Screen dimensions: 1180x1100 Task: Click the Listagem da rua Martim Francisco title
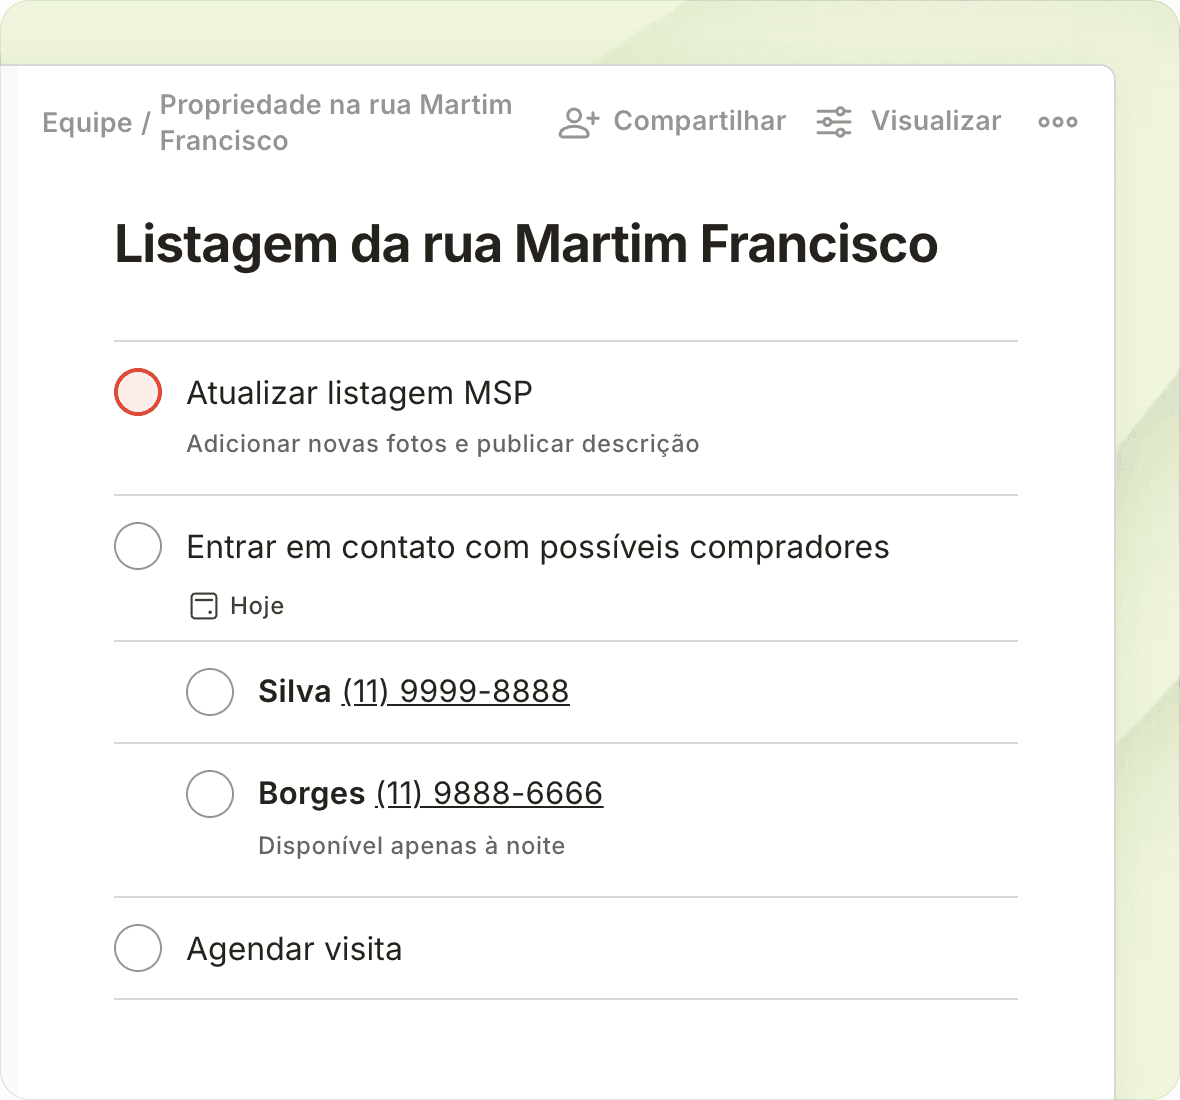tap(526, 244)
